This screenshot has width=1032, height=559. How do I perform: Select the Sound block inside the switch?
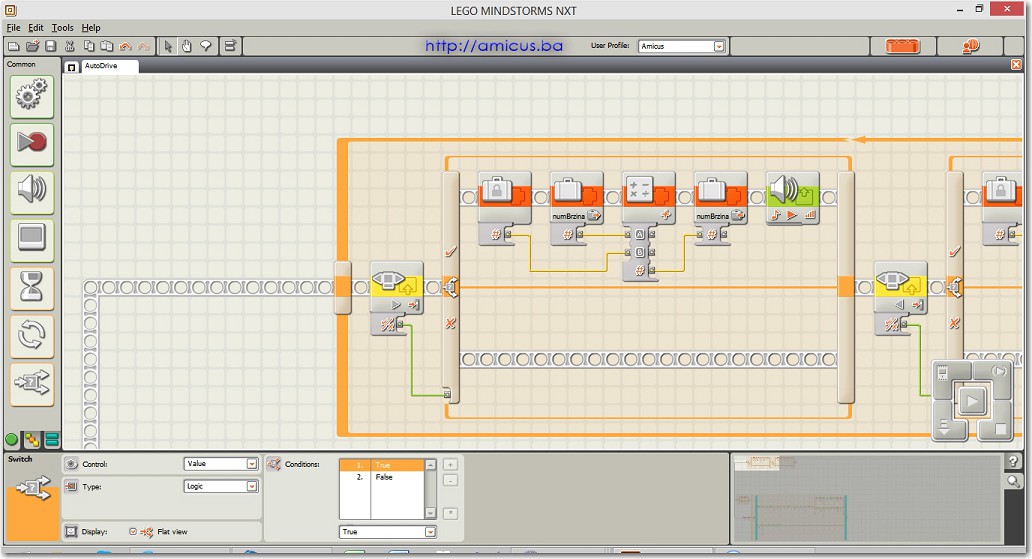792,198
